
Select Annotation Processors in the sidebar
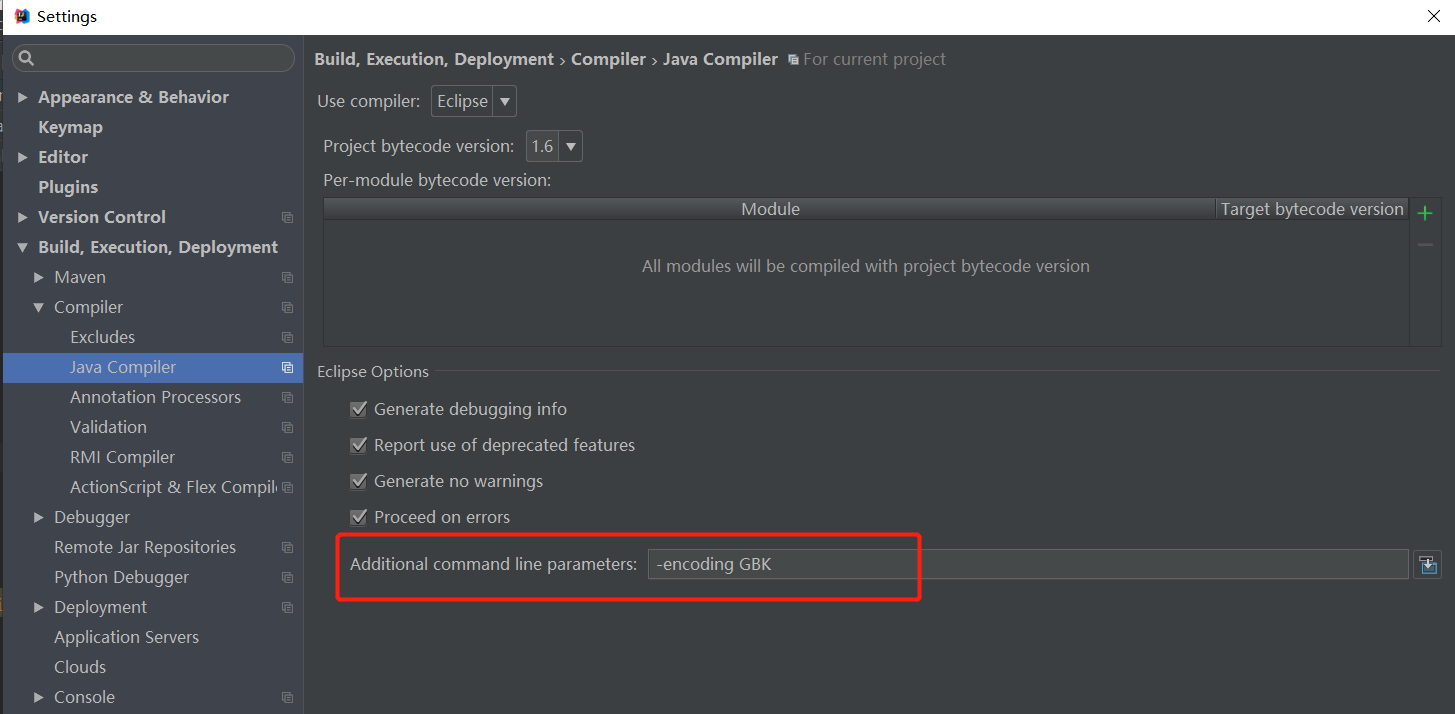point(155,397)
